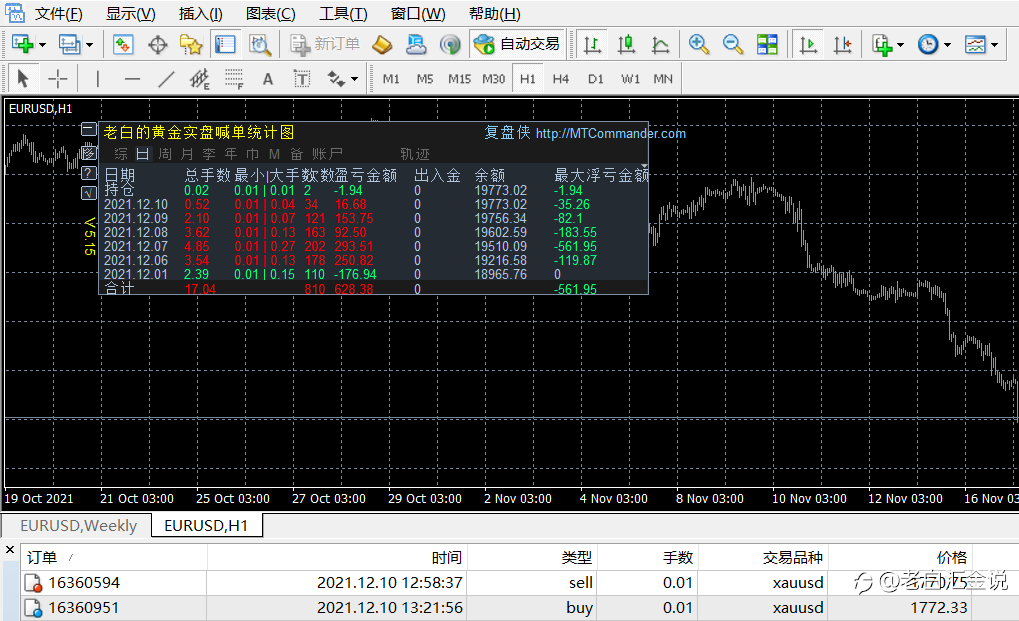Viewport: 1019px width, 621px height.
Task: Select the M15 timeframe button
Action: (459, 78)
